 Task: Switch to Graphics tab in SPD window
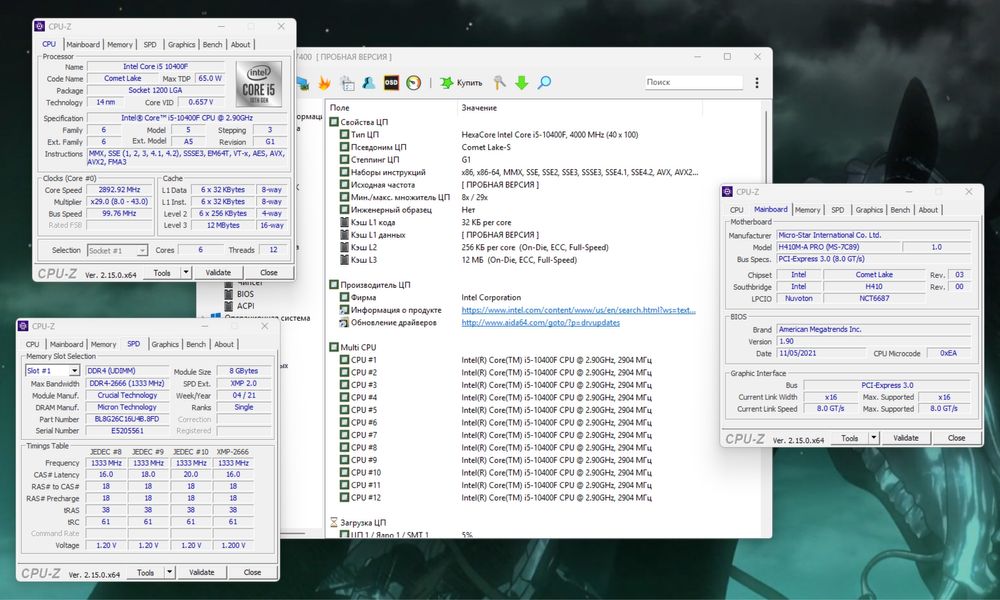tap(165, 344)
